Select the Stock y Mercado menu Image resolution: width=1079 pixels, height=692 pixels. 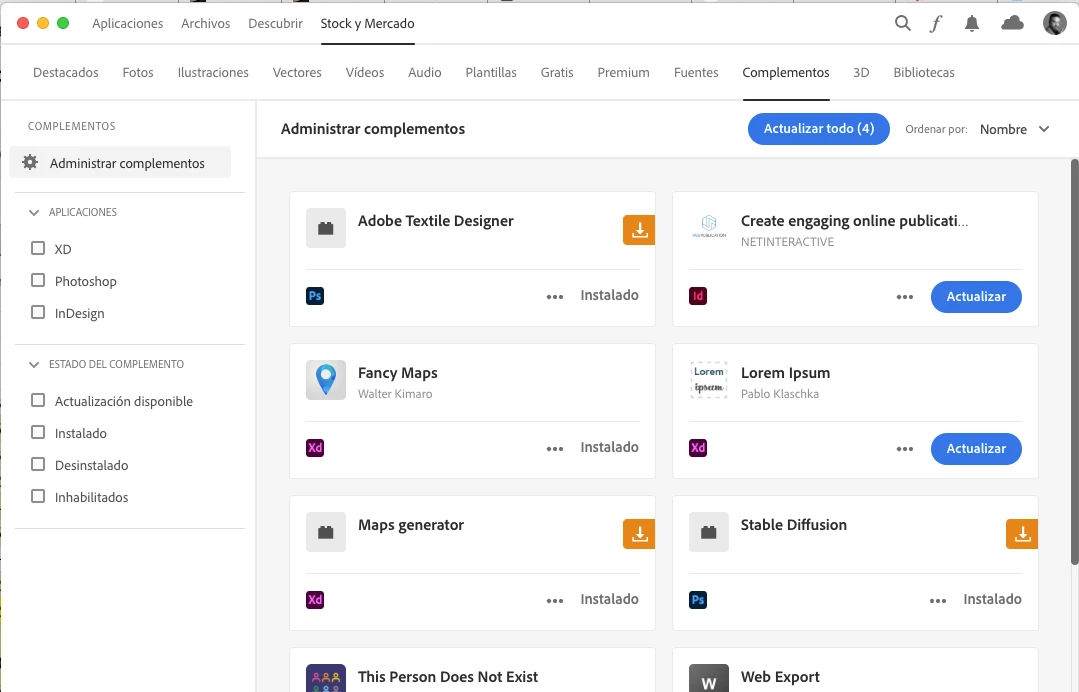[367, 23]
